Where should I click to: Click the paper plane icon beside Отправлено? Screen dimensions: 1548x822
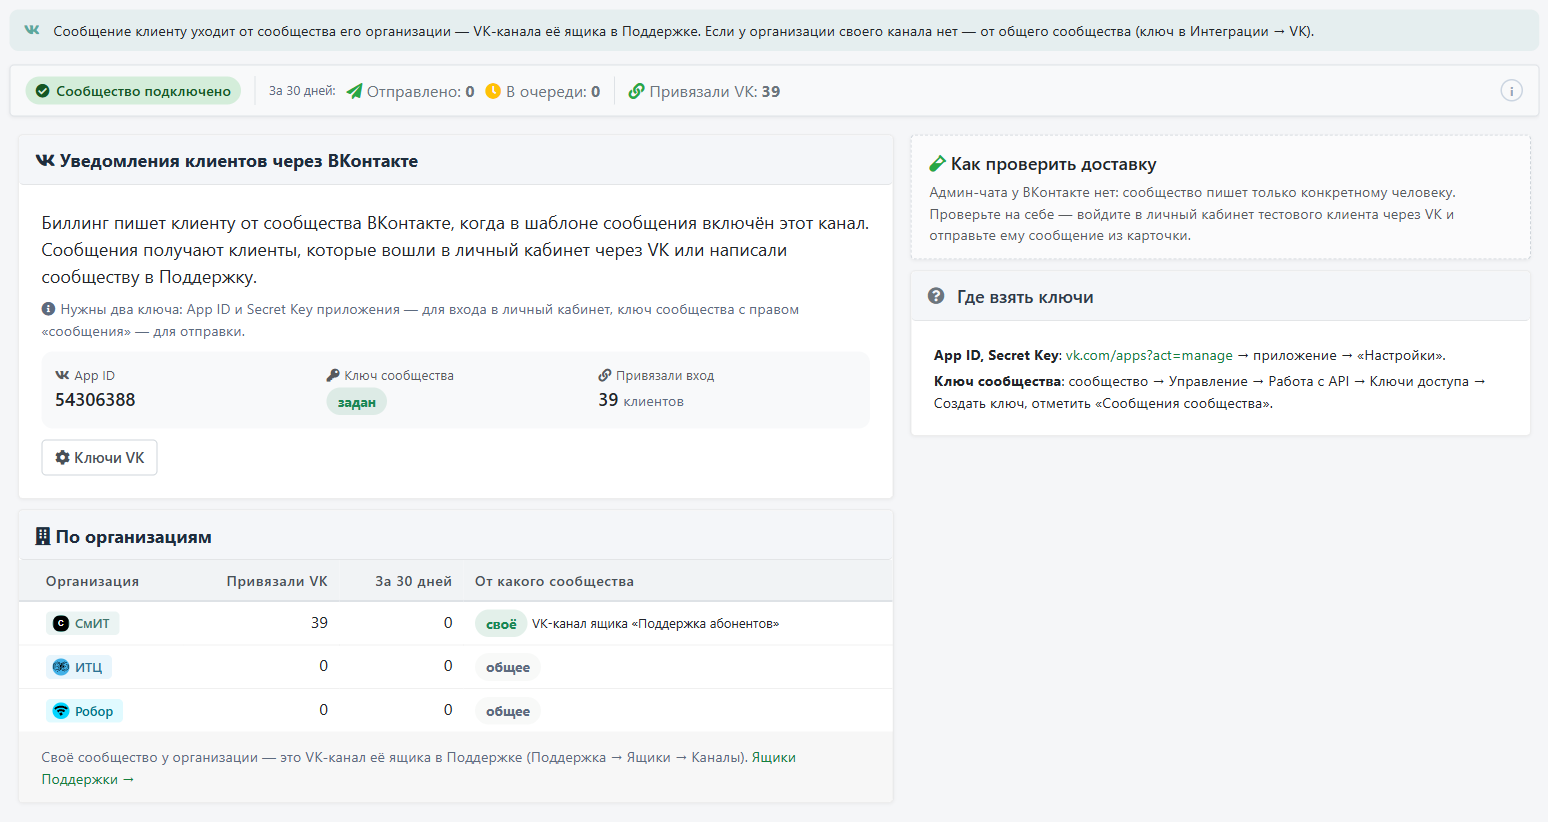354,91
